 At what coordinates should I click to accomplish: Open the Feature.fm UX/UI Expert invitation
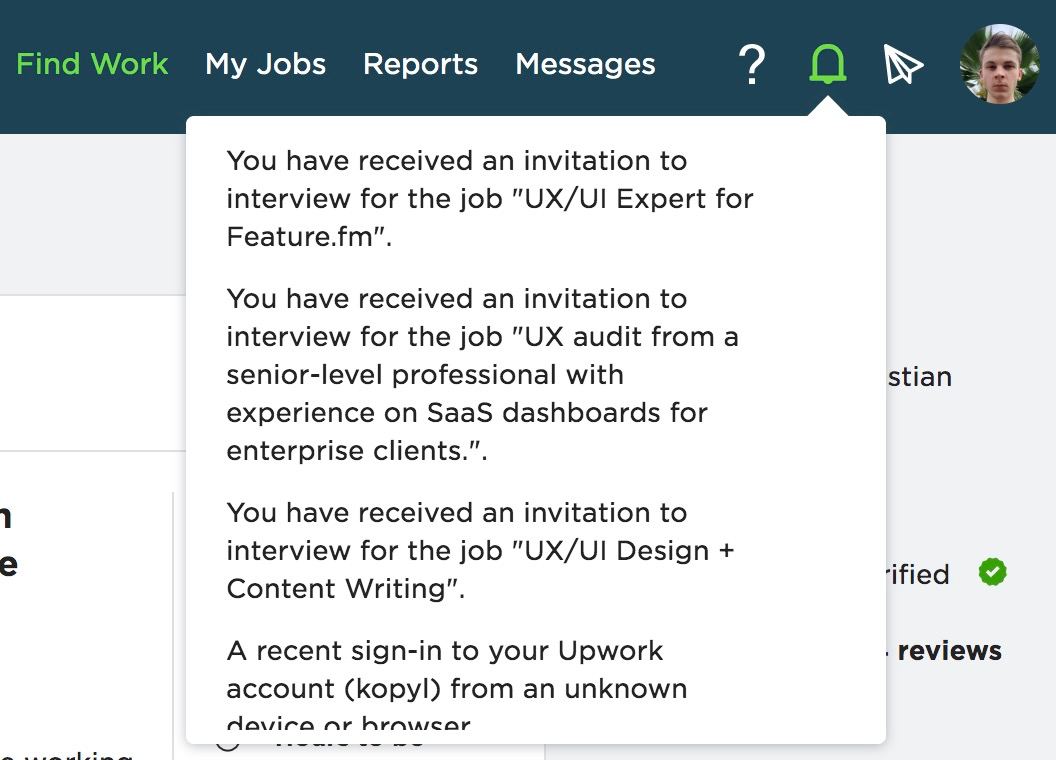(490, 198)
